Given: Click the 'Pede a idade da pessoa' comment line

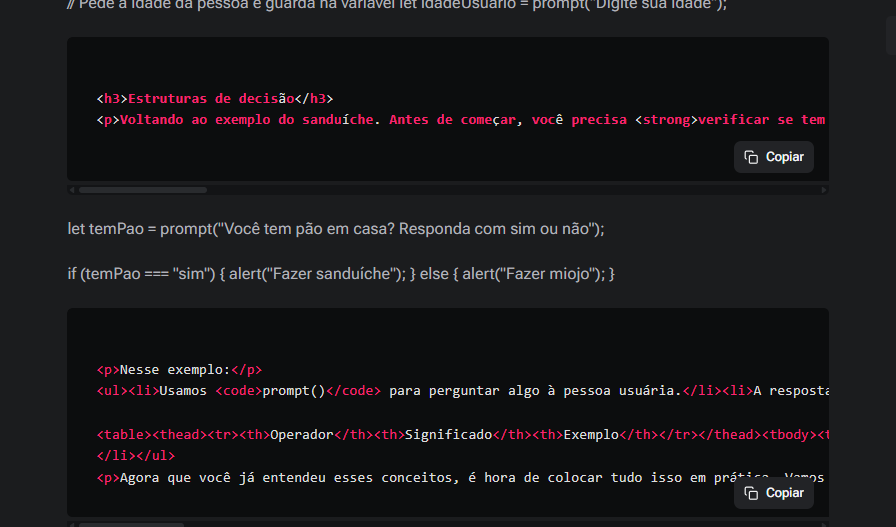Looking at the screenshot, I should click(x=397, y=5).
